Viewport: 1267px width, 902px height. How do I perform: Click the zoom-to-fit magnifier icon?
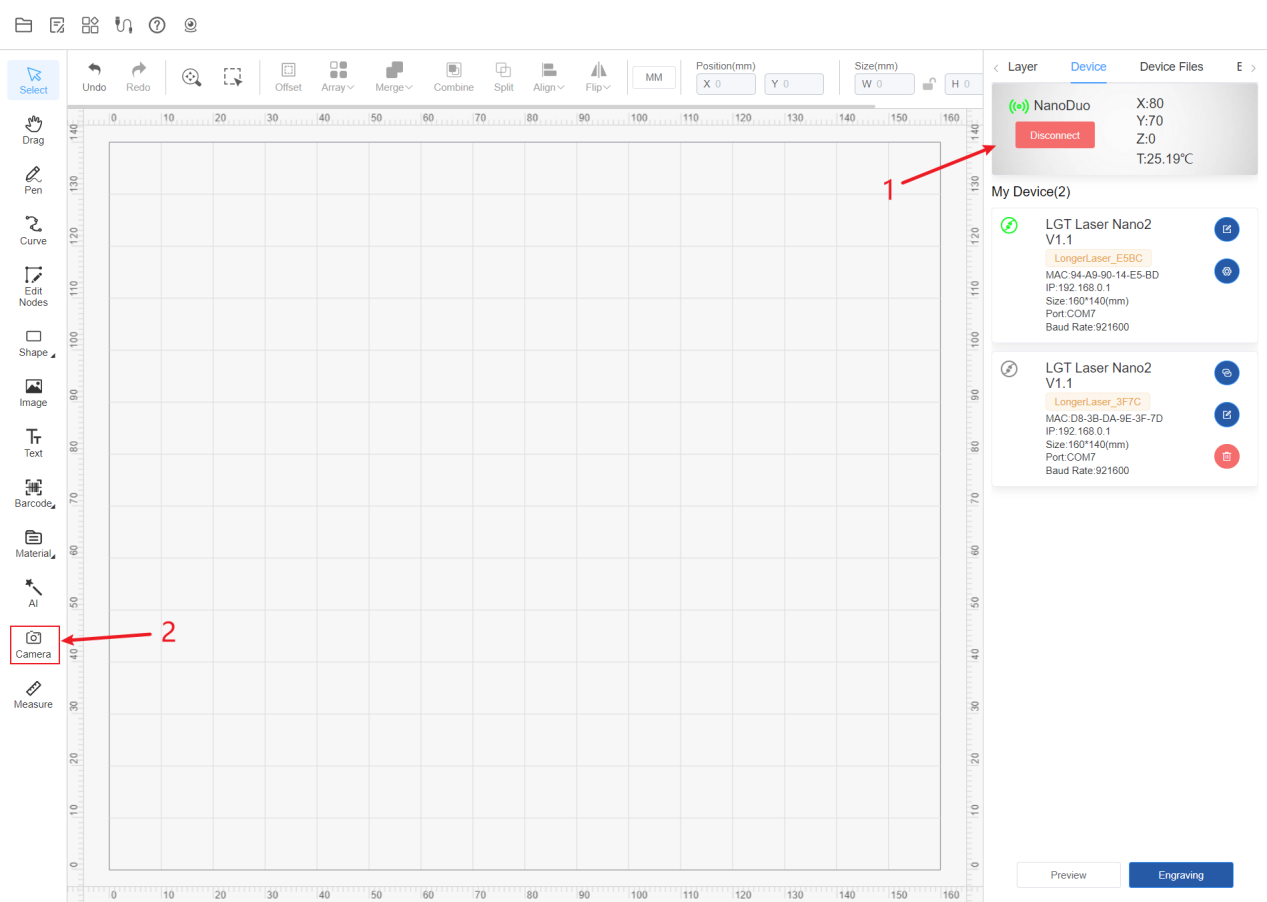[x=191, y=76]
